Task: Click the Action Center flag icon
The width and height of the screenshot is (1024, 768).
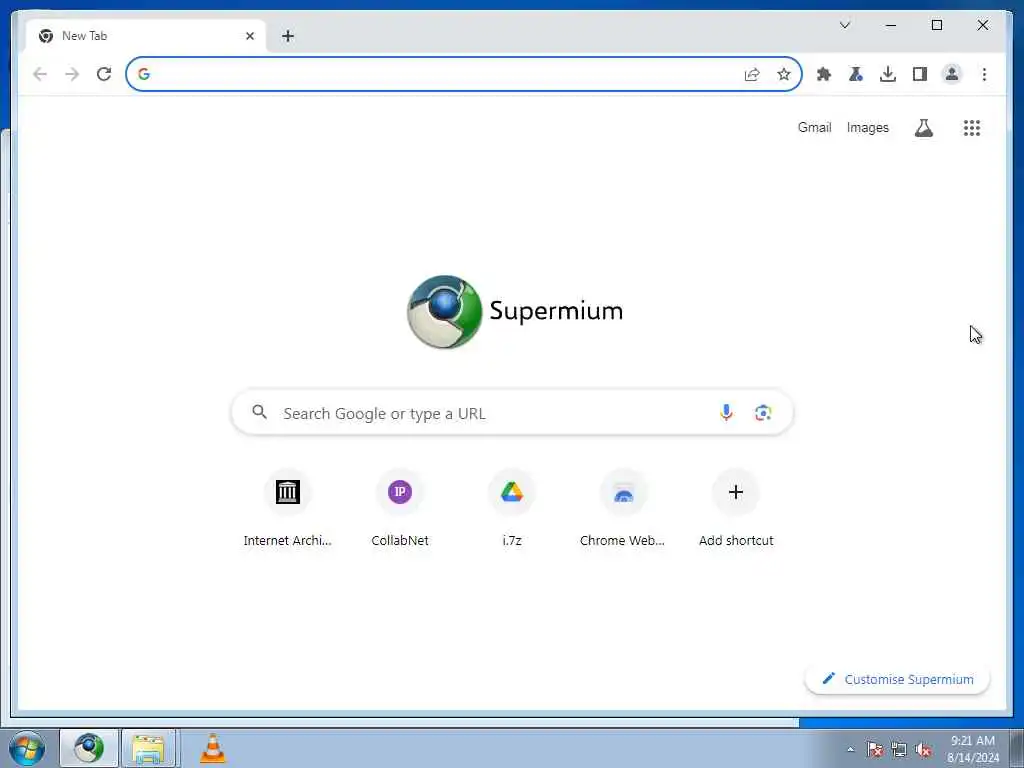Action: tap(875, 749)
